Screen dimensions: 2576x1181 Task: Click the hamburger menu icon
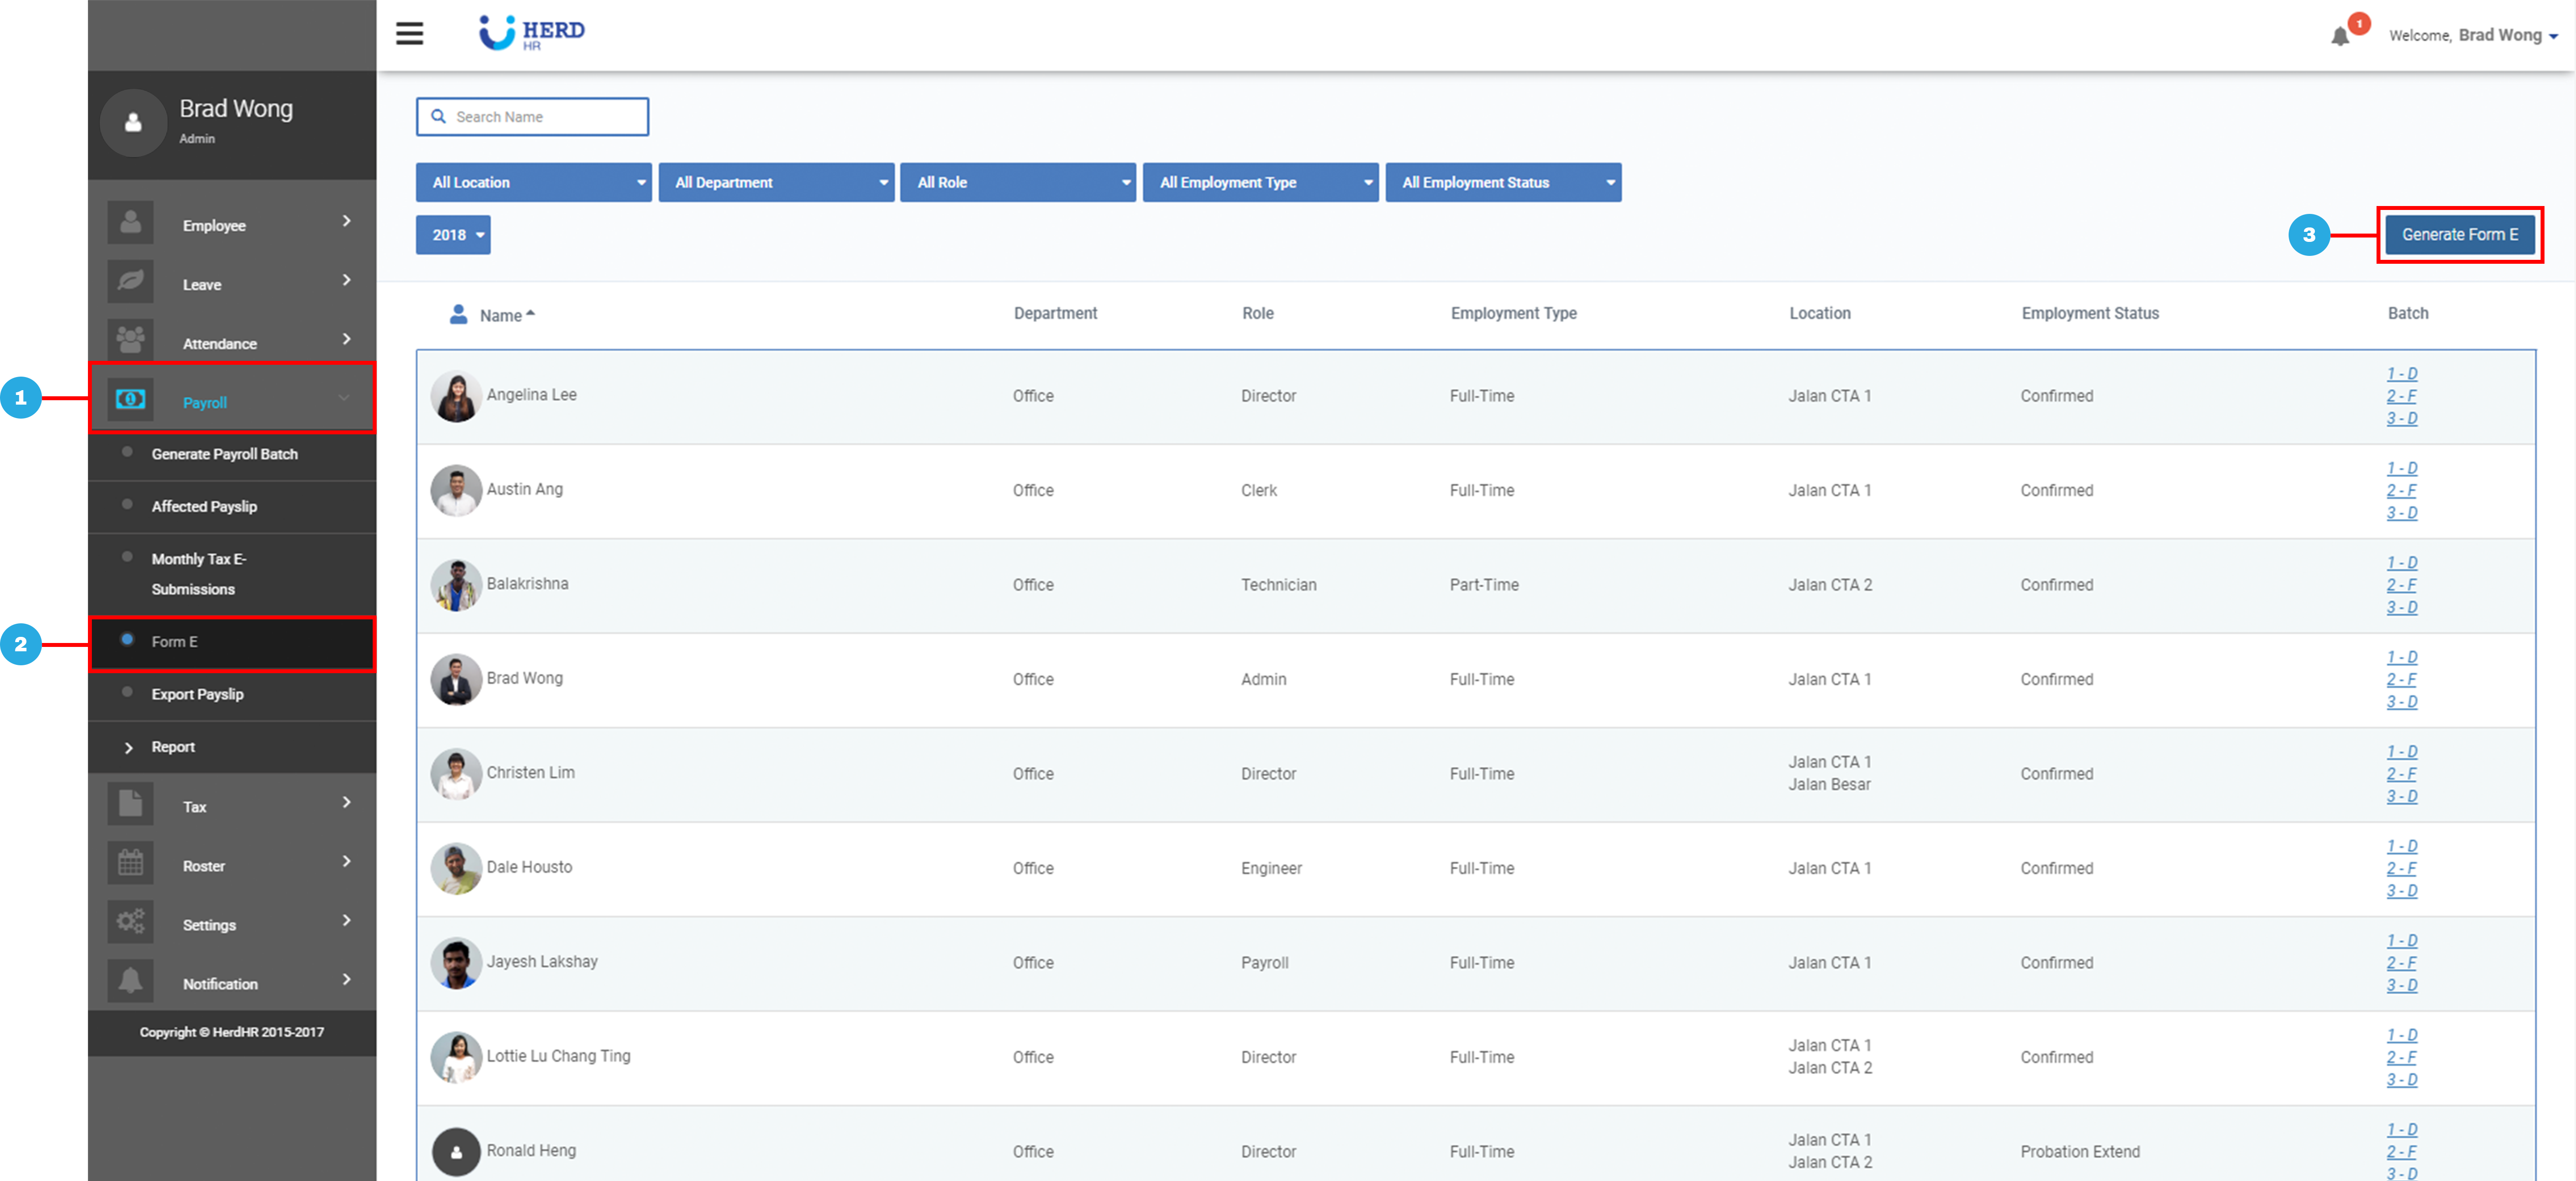coord(409,33)
